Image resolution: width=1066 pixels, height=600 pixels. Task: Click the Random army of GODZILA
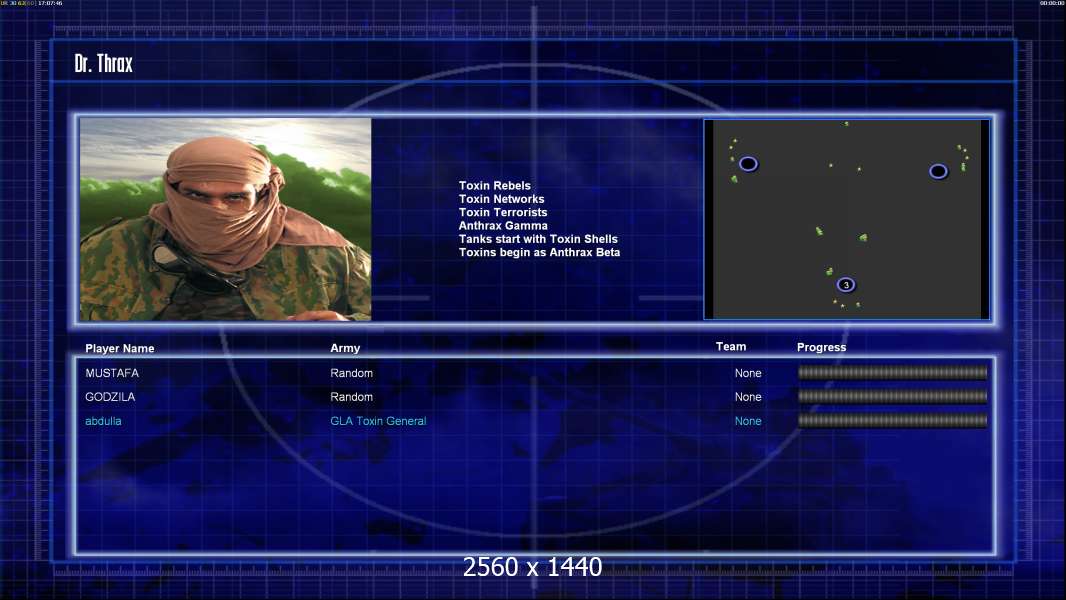[351, 397]
